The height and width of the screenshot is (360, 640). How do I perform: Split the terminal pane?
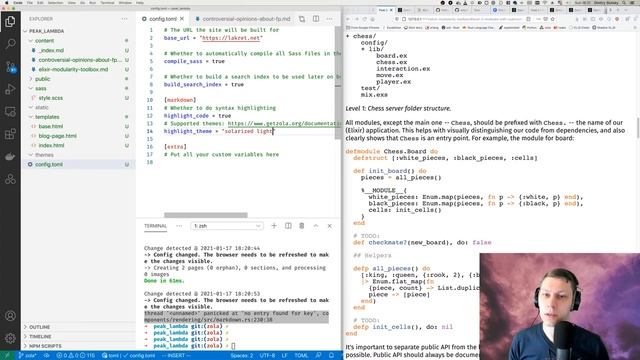tap(288, 226)
